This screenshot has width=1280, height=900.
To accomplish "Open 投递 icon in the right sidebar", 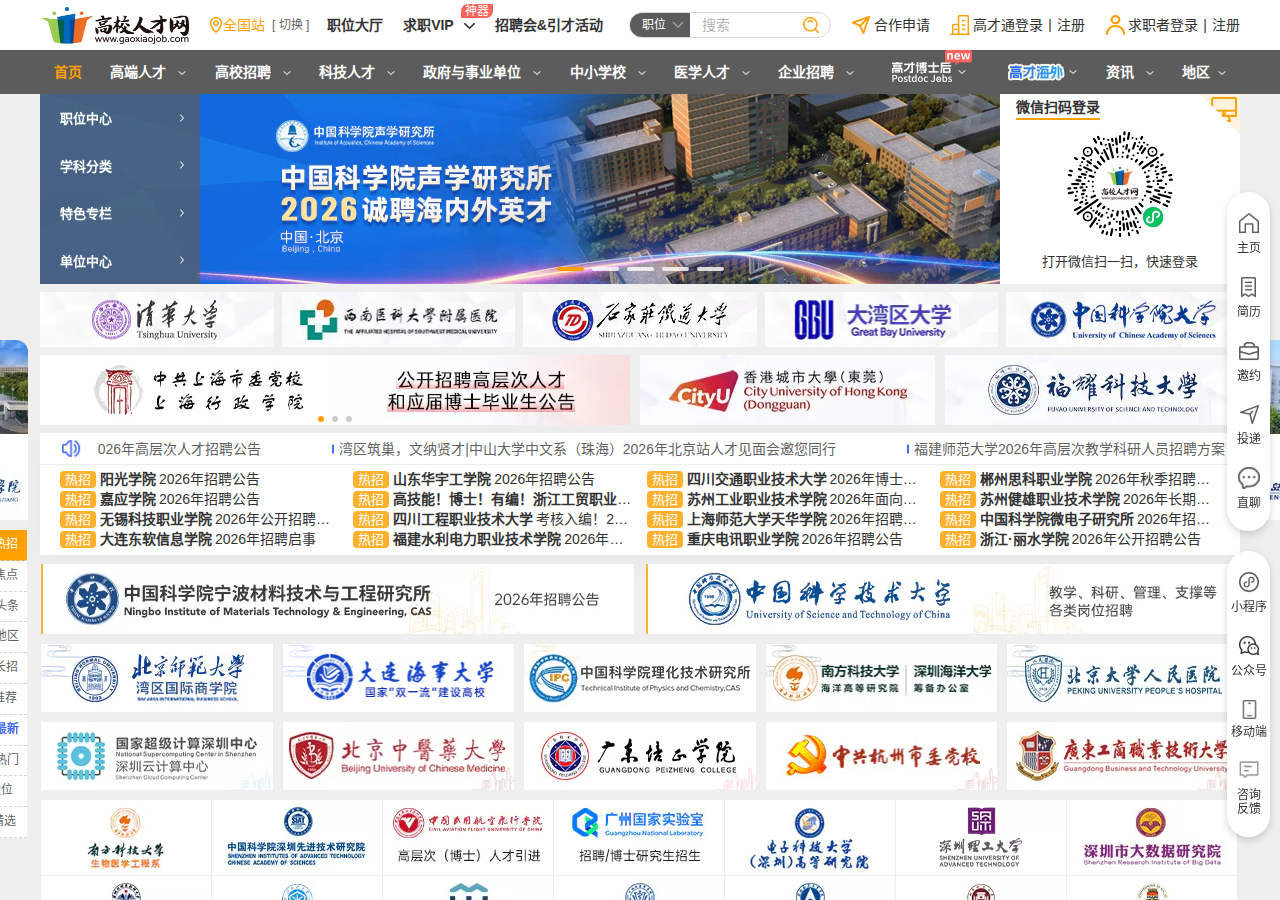I will pyautogui.click(x=1249, y=425).
